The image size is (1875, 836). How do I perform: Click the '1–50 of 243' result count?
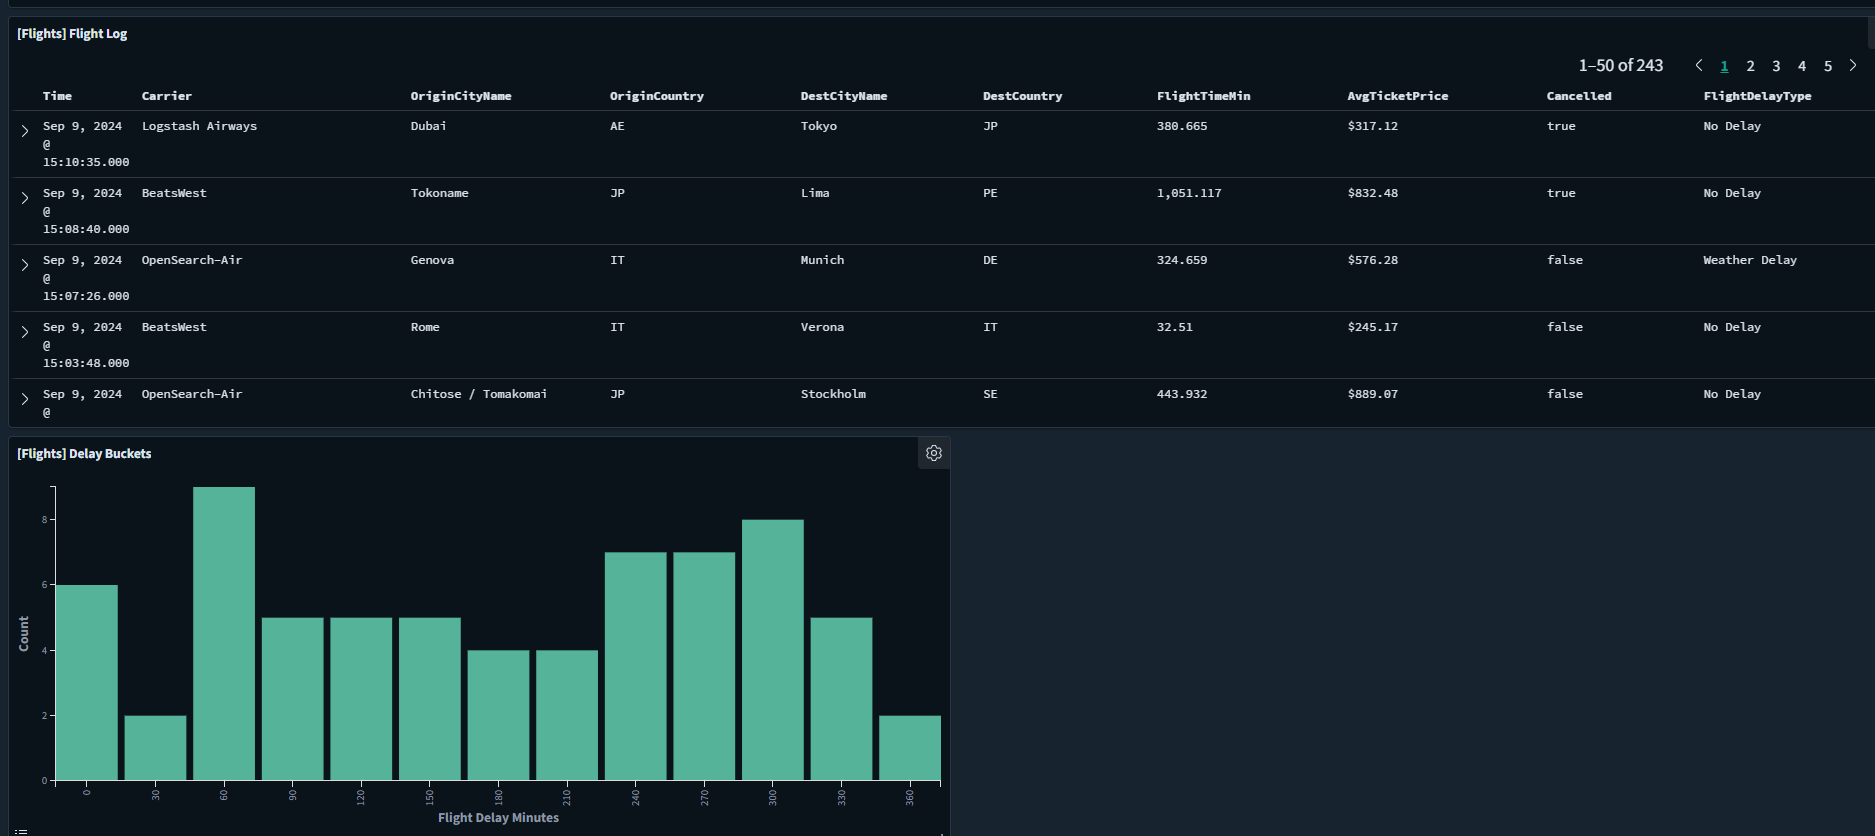coord(1621,65)
